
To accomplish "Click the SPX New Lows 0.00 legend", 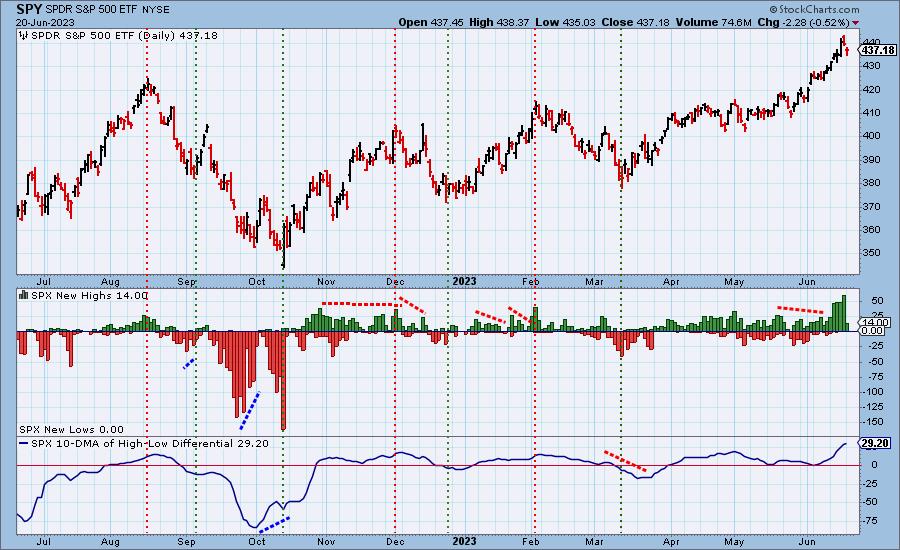I will [71, 429].
